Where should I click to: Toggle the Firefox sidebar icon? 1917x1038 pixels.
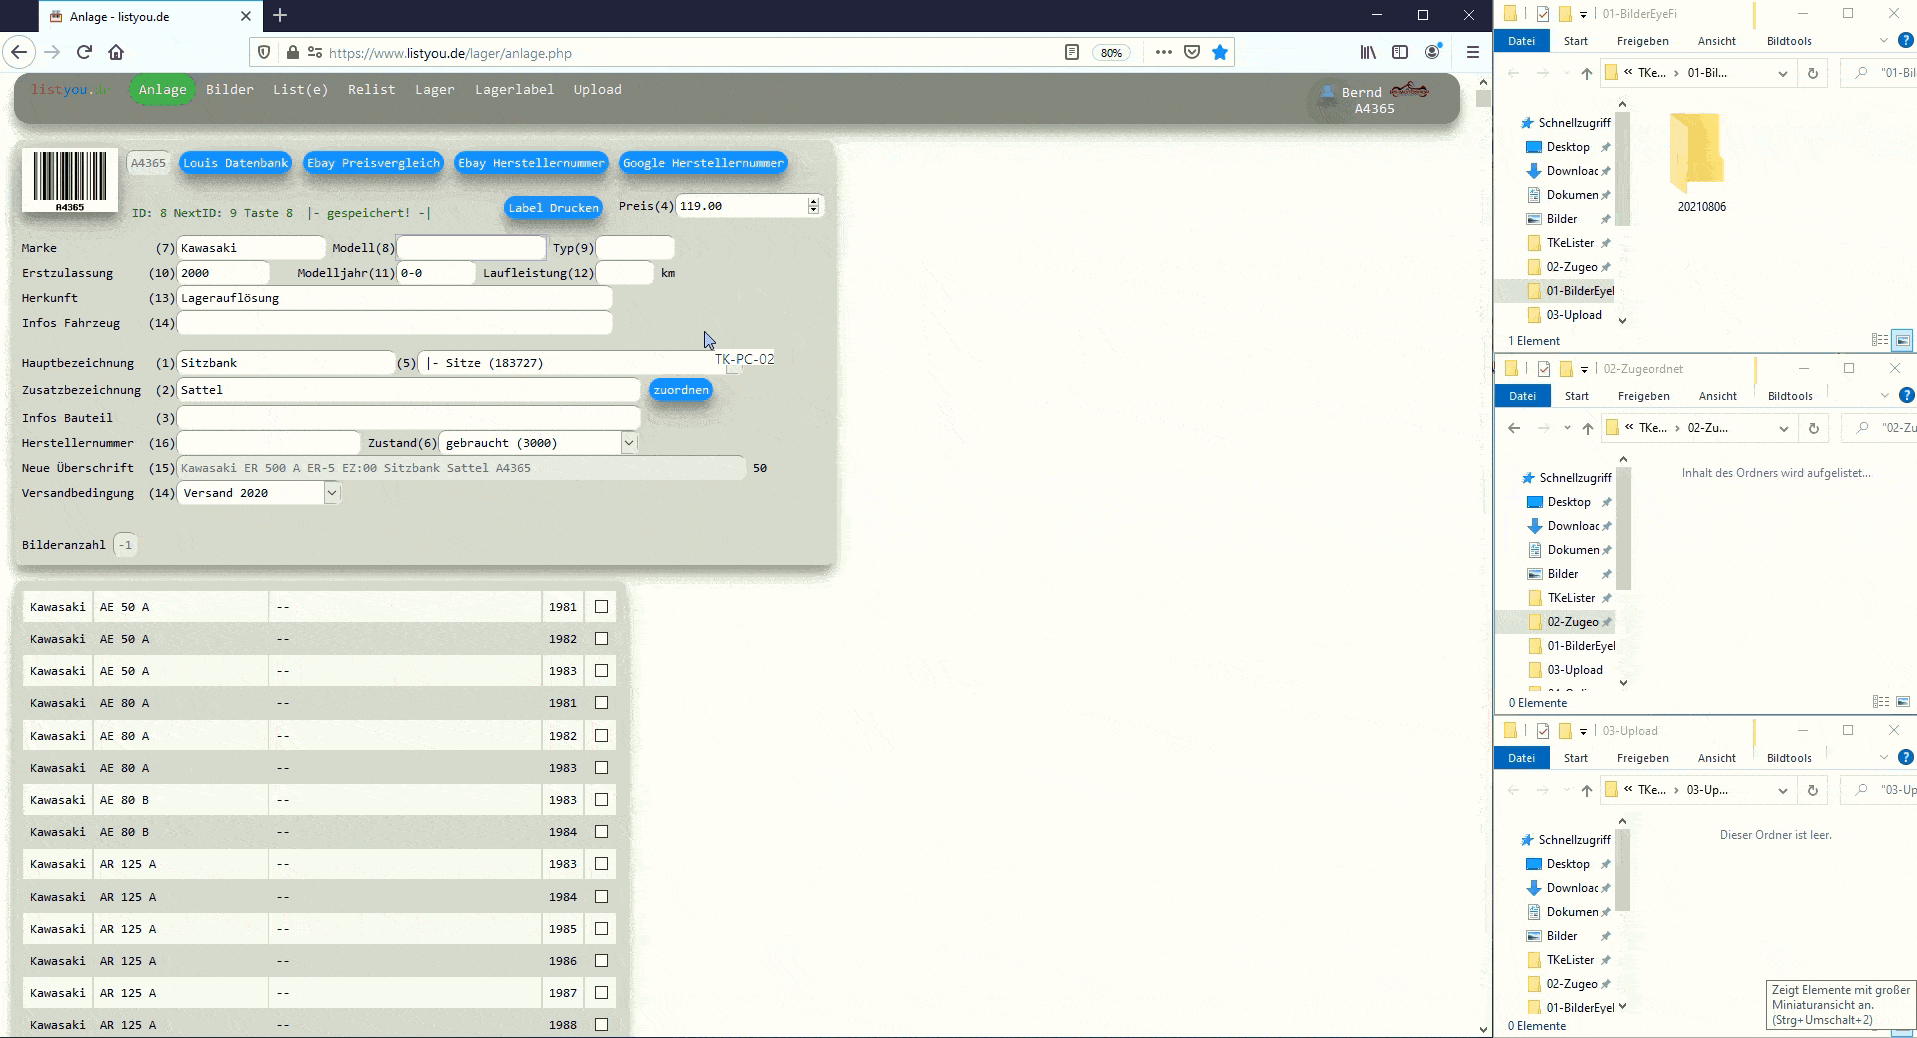pyautogui.click(x=1400, y=52)
